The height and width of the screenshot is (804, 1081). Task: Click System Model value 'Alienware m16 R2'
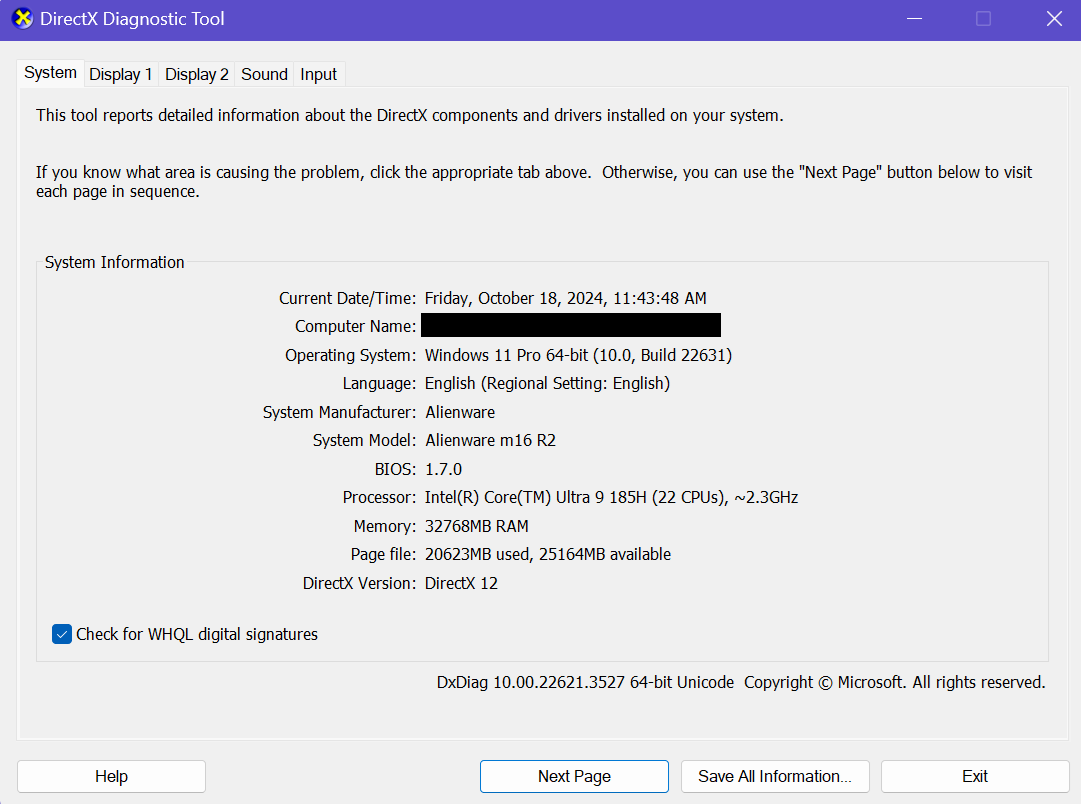pos(490,441)
